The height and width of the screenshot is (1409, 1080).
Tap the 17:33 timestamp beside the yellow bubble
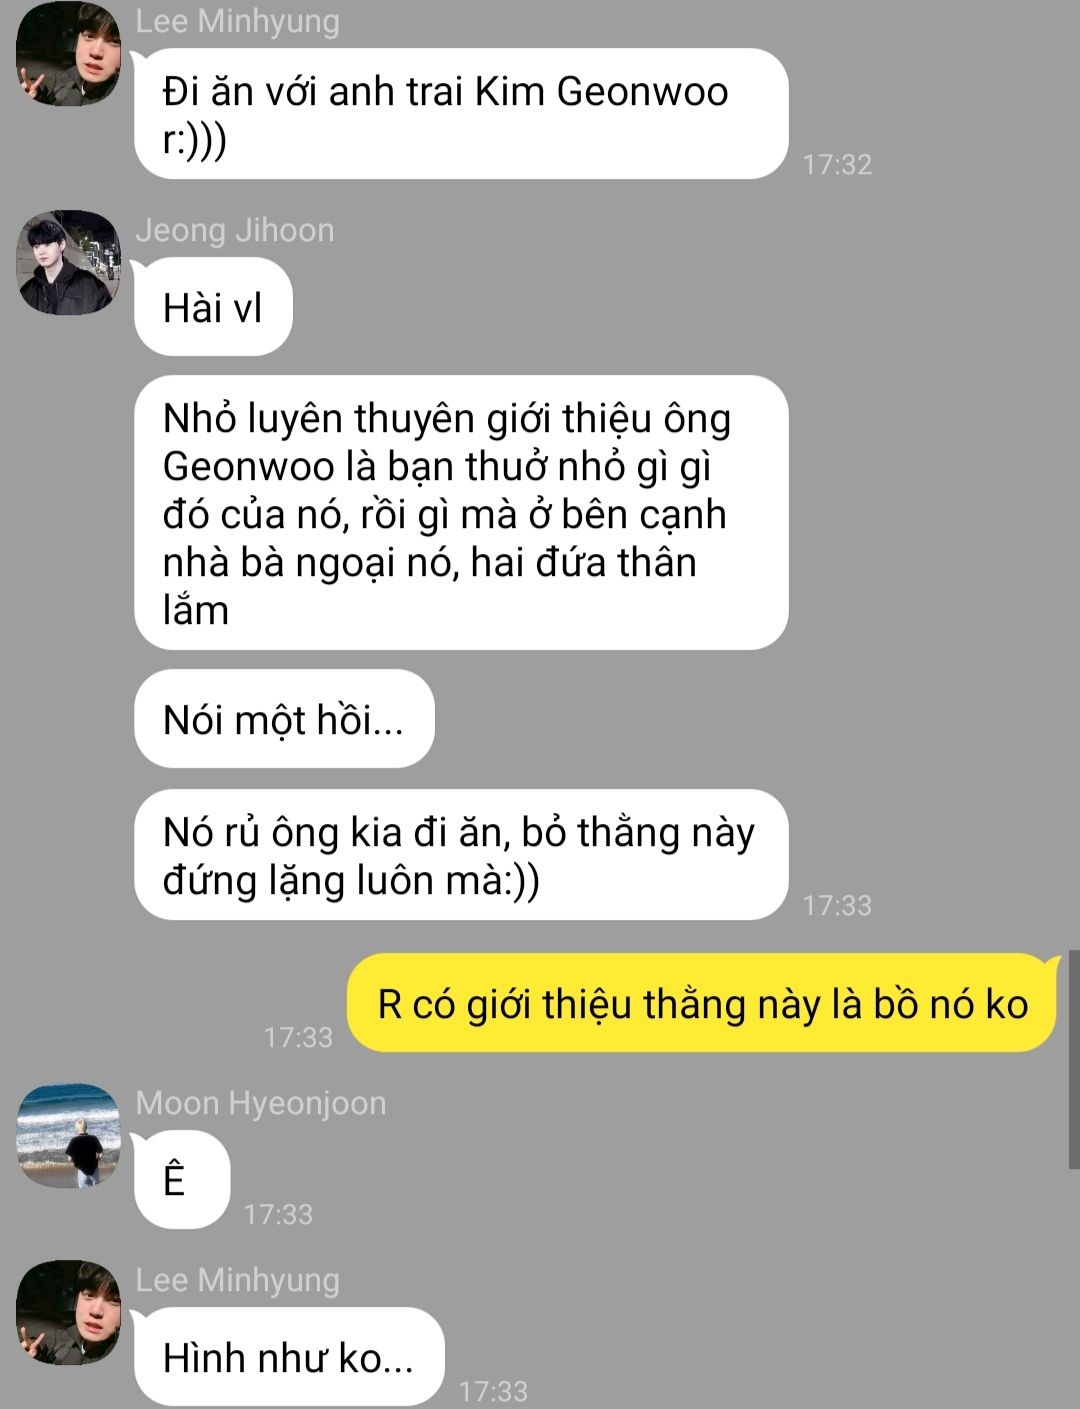(298, 1037)
